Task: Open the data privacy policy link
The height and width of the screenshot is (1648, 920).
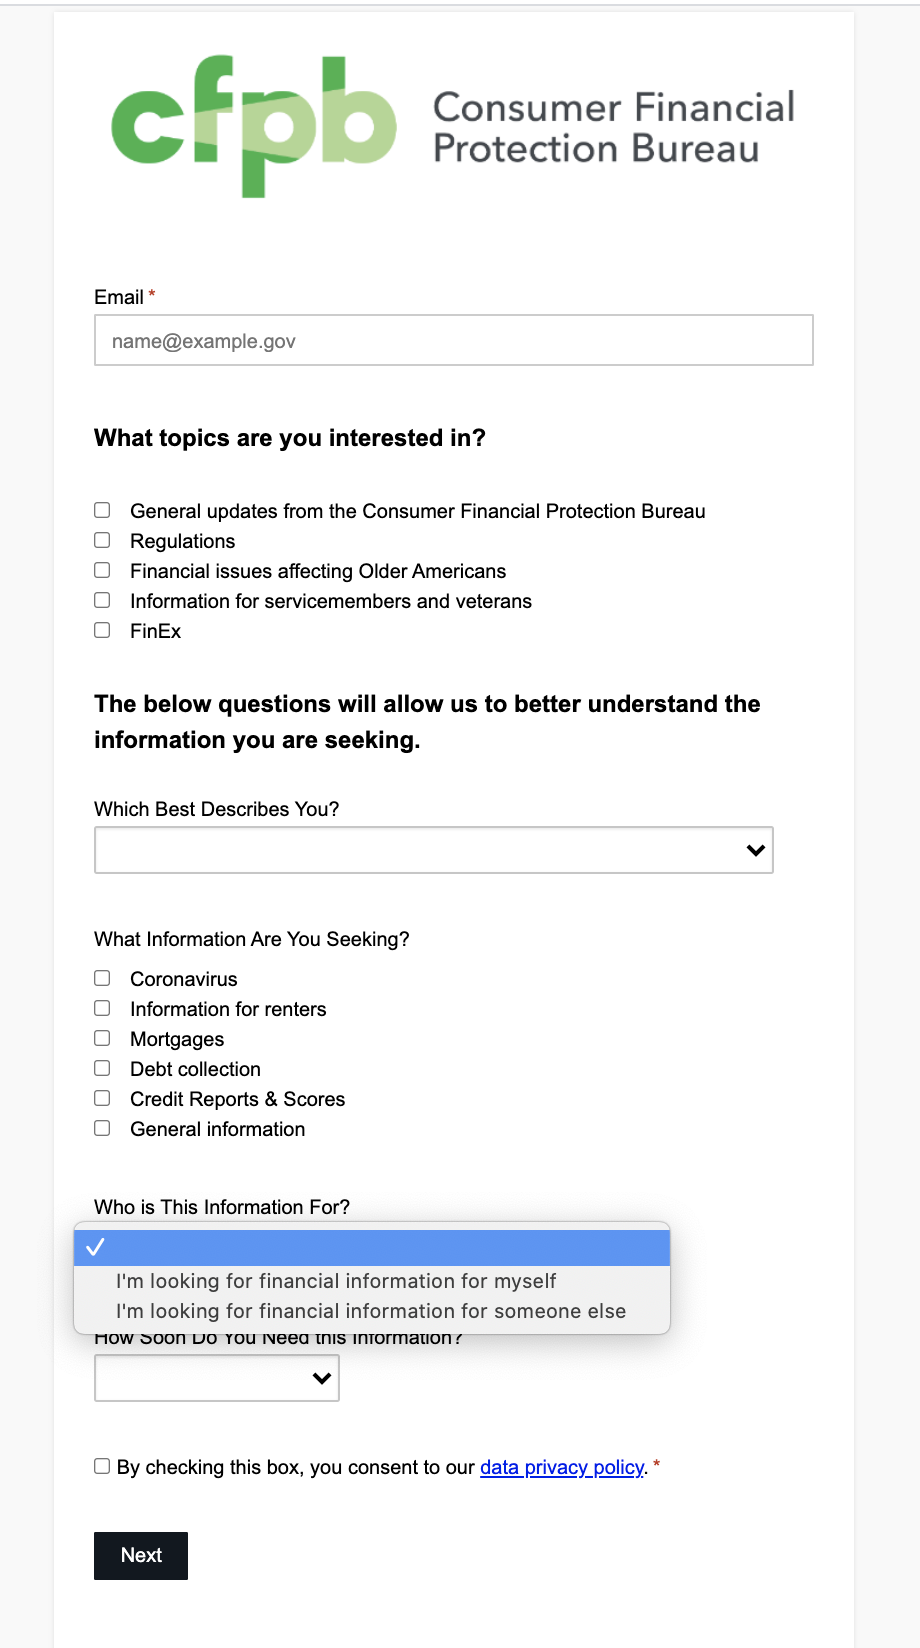Action: pyautogui.click(x=562, y=1467)
